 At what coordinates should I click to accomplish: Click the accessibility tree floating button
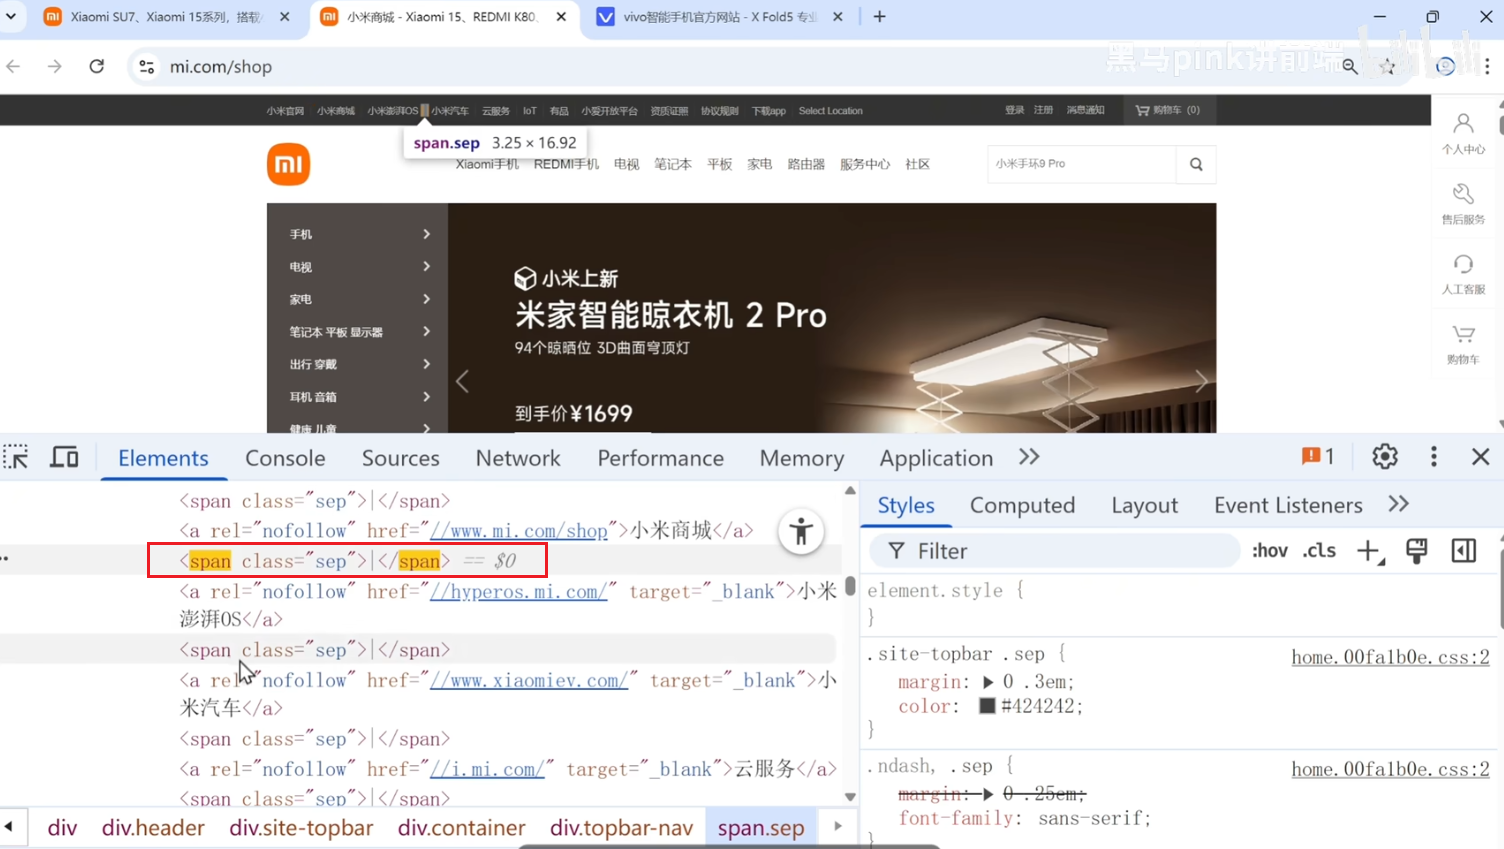click(801, 532)
